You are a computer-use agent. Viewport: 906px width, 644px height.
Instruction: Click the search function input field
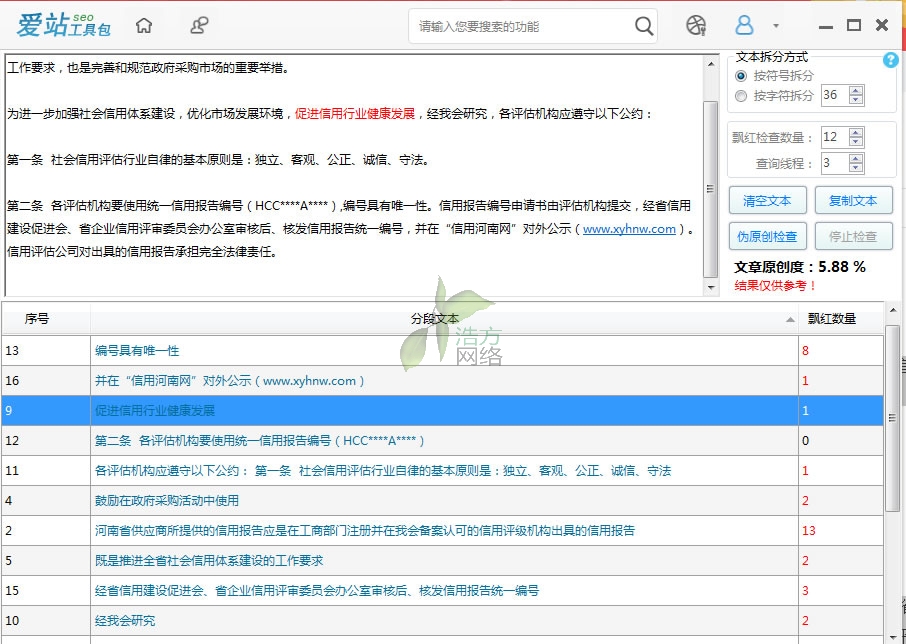point(520,26)
